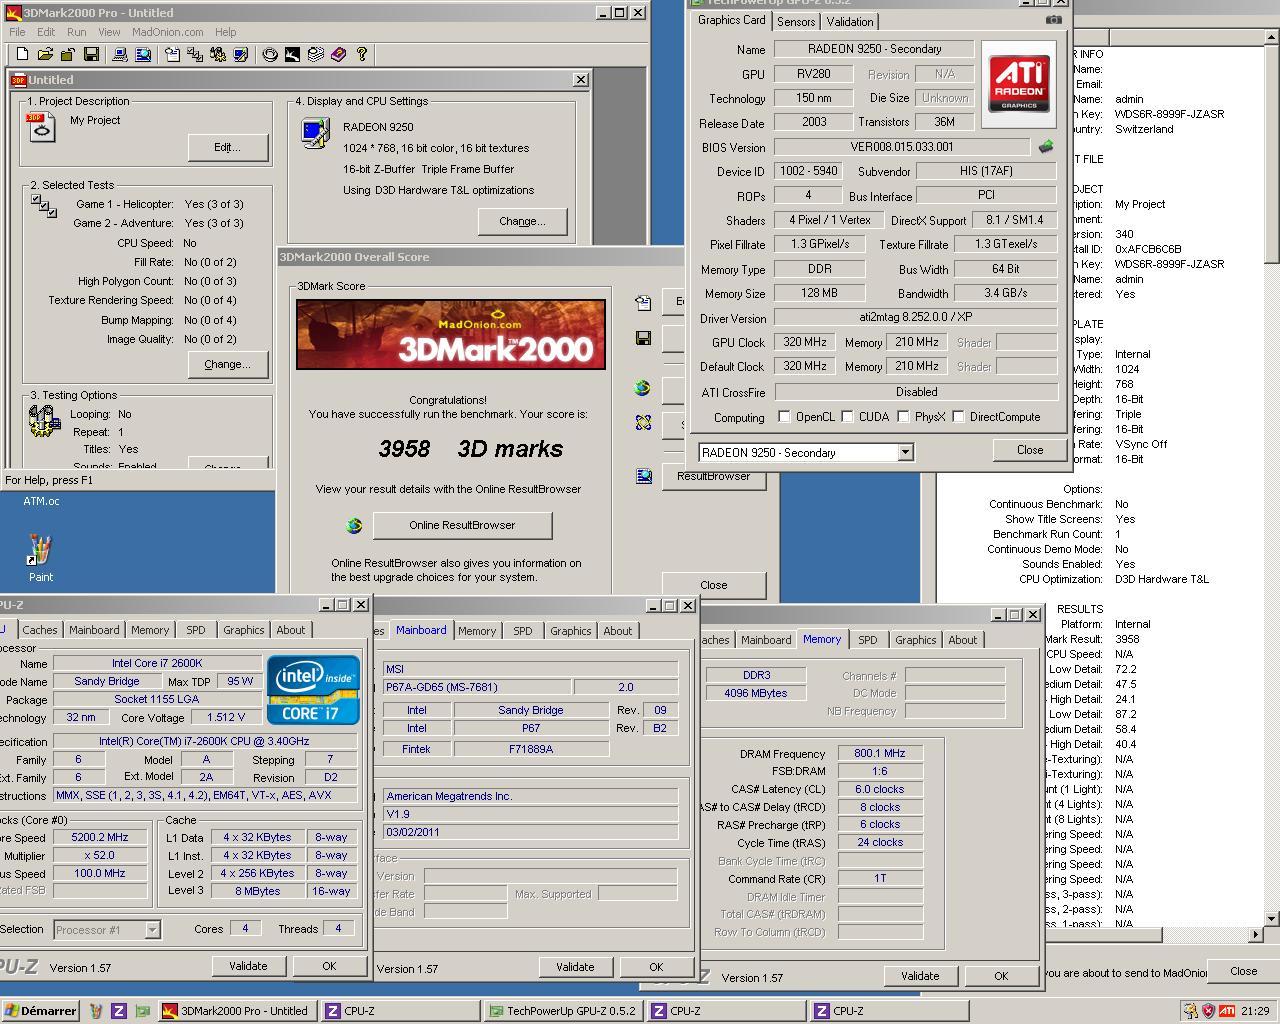
Task: Open the SPD tab in memory CPU-Z window
Action: (867, 640)
